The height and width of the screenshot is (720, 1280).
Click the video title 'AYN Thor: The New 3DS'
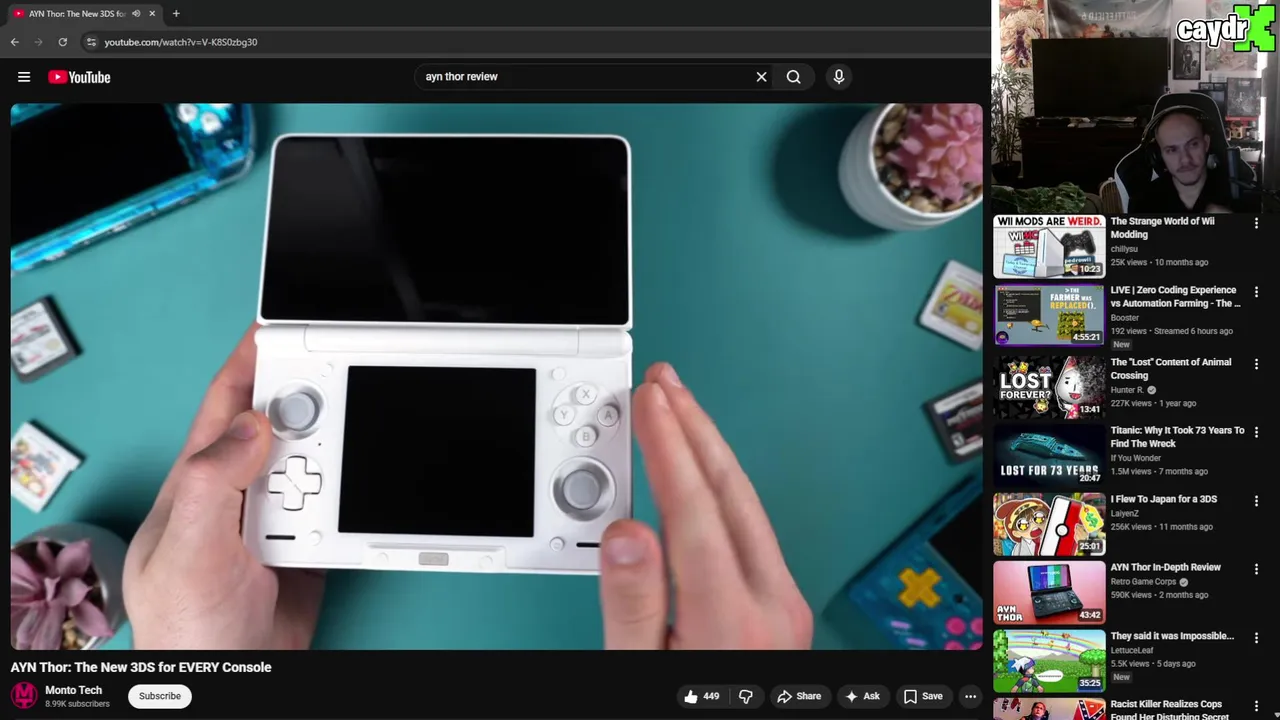(141, 667)
